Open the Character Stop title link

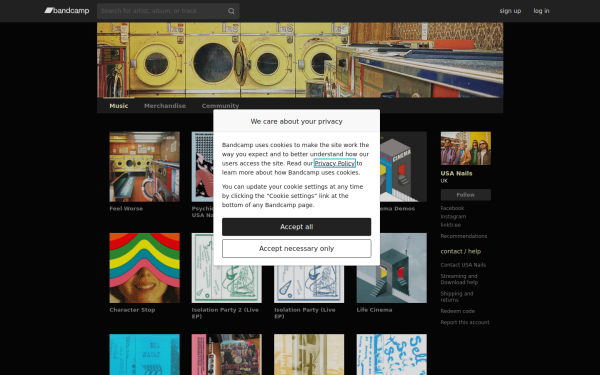point(132,310)
